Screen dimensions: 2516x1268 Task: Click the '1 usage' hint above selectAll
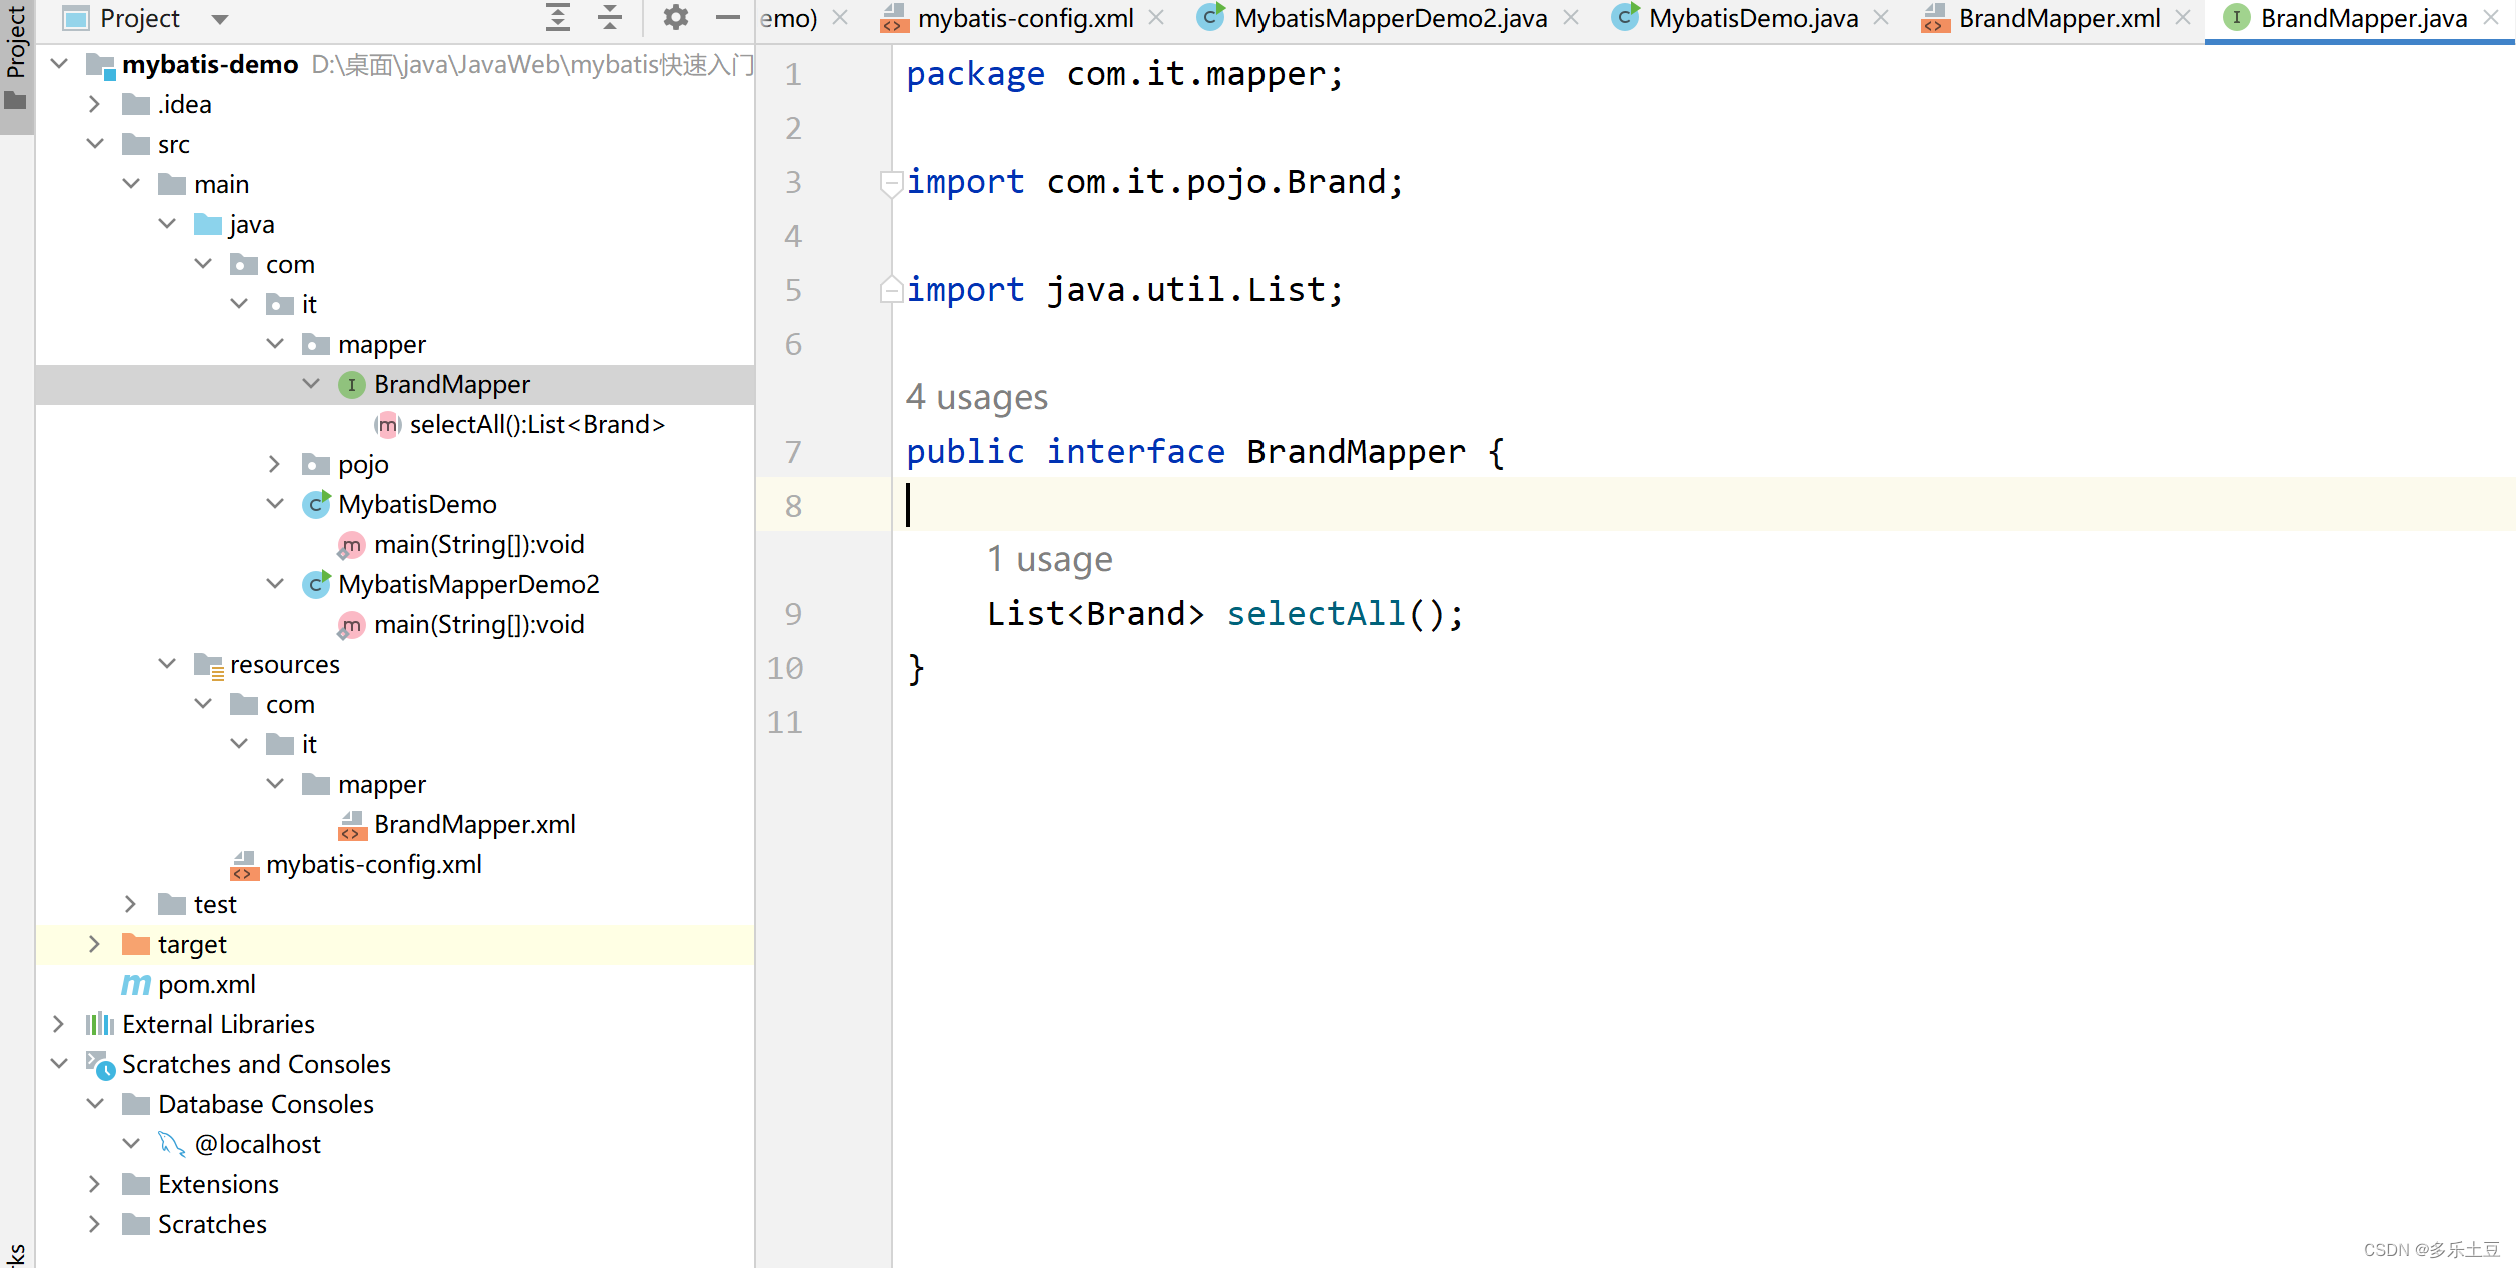tap(1049, 560)
